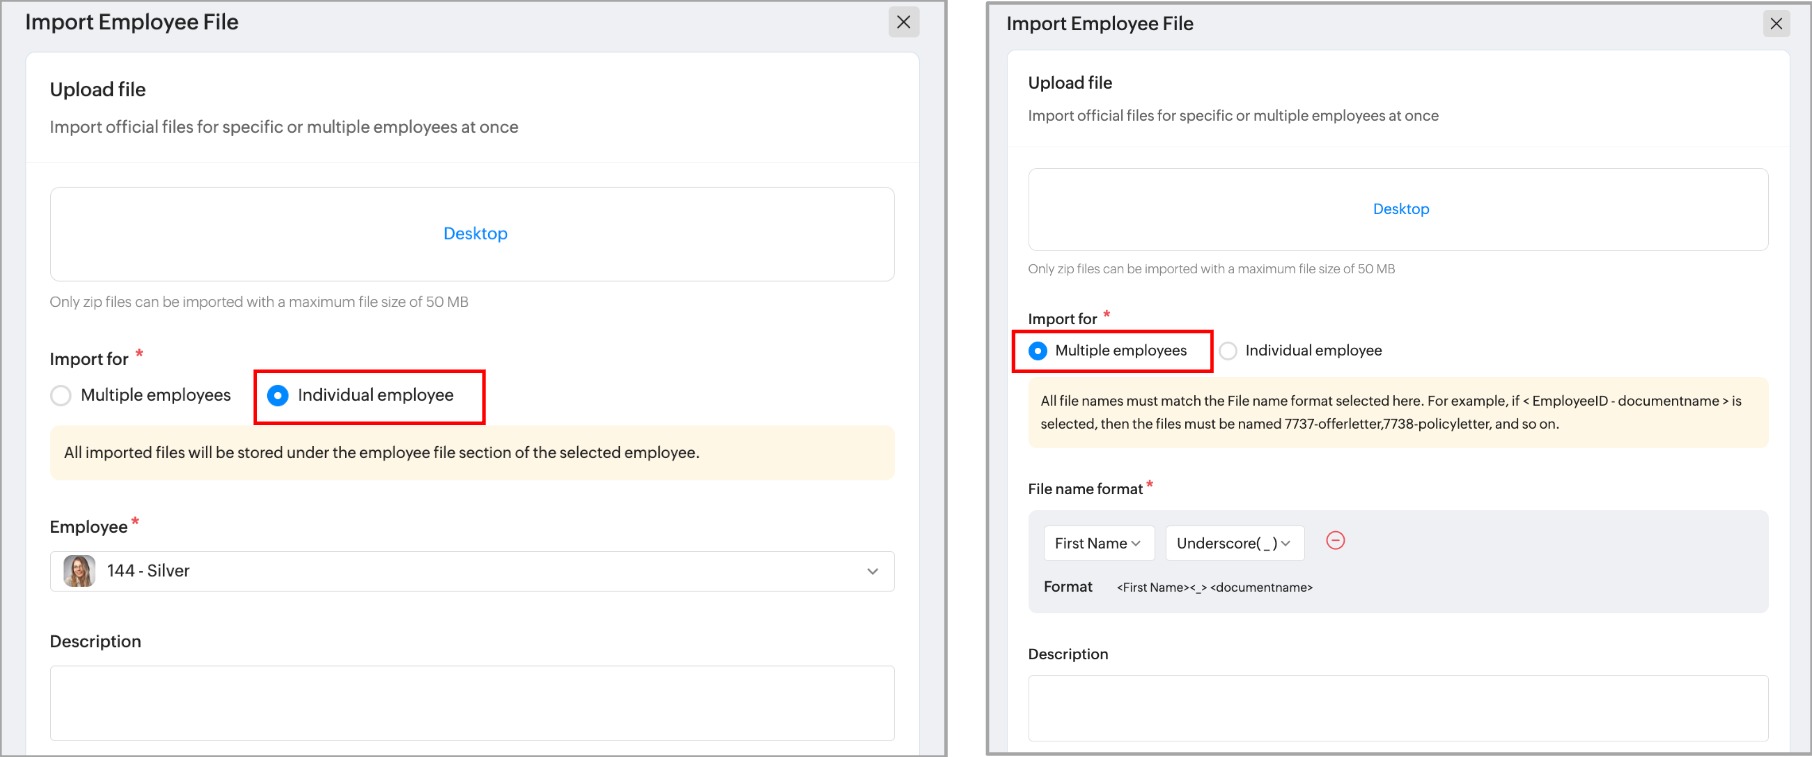This screenshot has height=757, width=1812.
Task: Close the left Import Employee File dialog
Action: (x=903, y=22)
